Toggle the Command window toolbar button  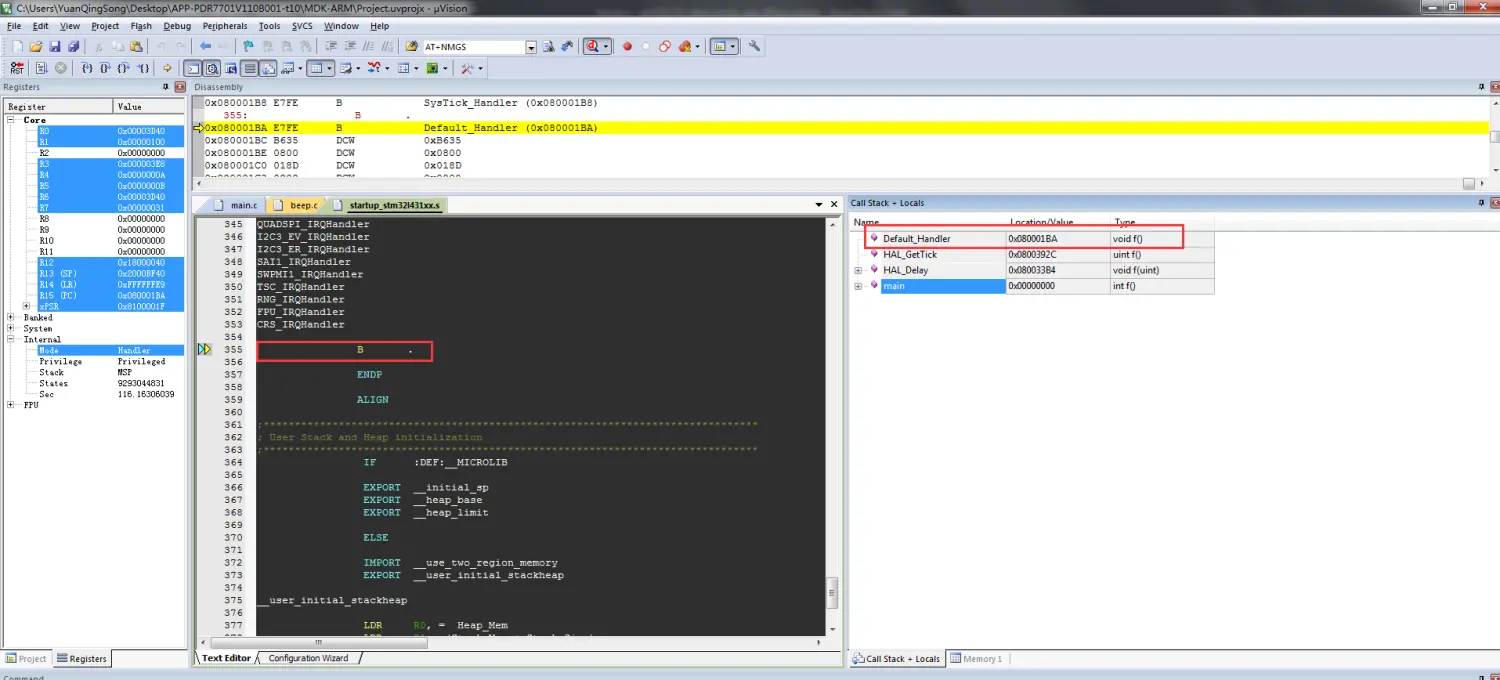[193, 68]
